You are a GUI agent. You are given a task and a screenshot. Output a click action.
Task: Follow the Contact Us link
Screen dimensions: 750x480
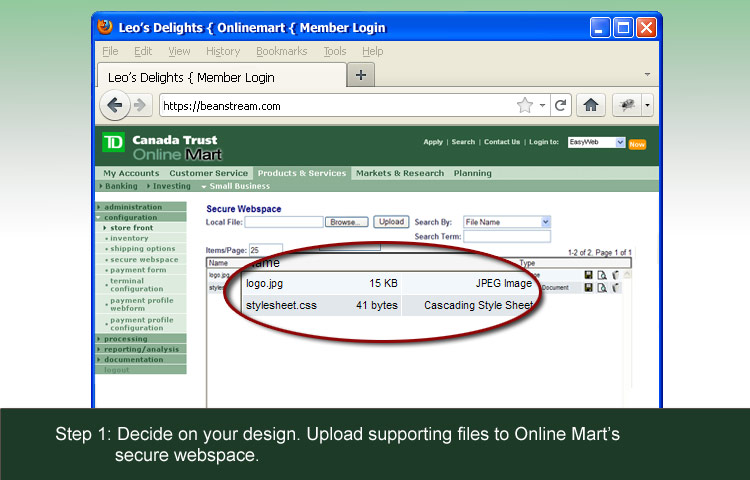[x=502, y=142]
